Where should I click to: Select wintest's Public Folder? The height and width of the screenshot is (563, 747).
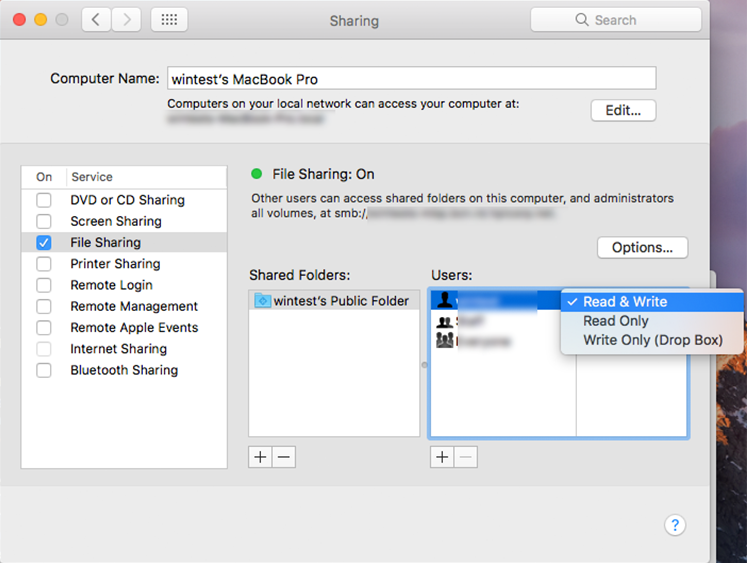pyautogui.click(x=341, y=301)
